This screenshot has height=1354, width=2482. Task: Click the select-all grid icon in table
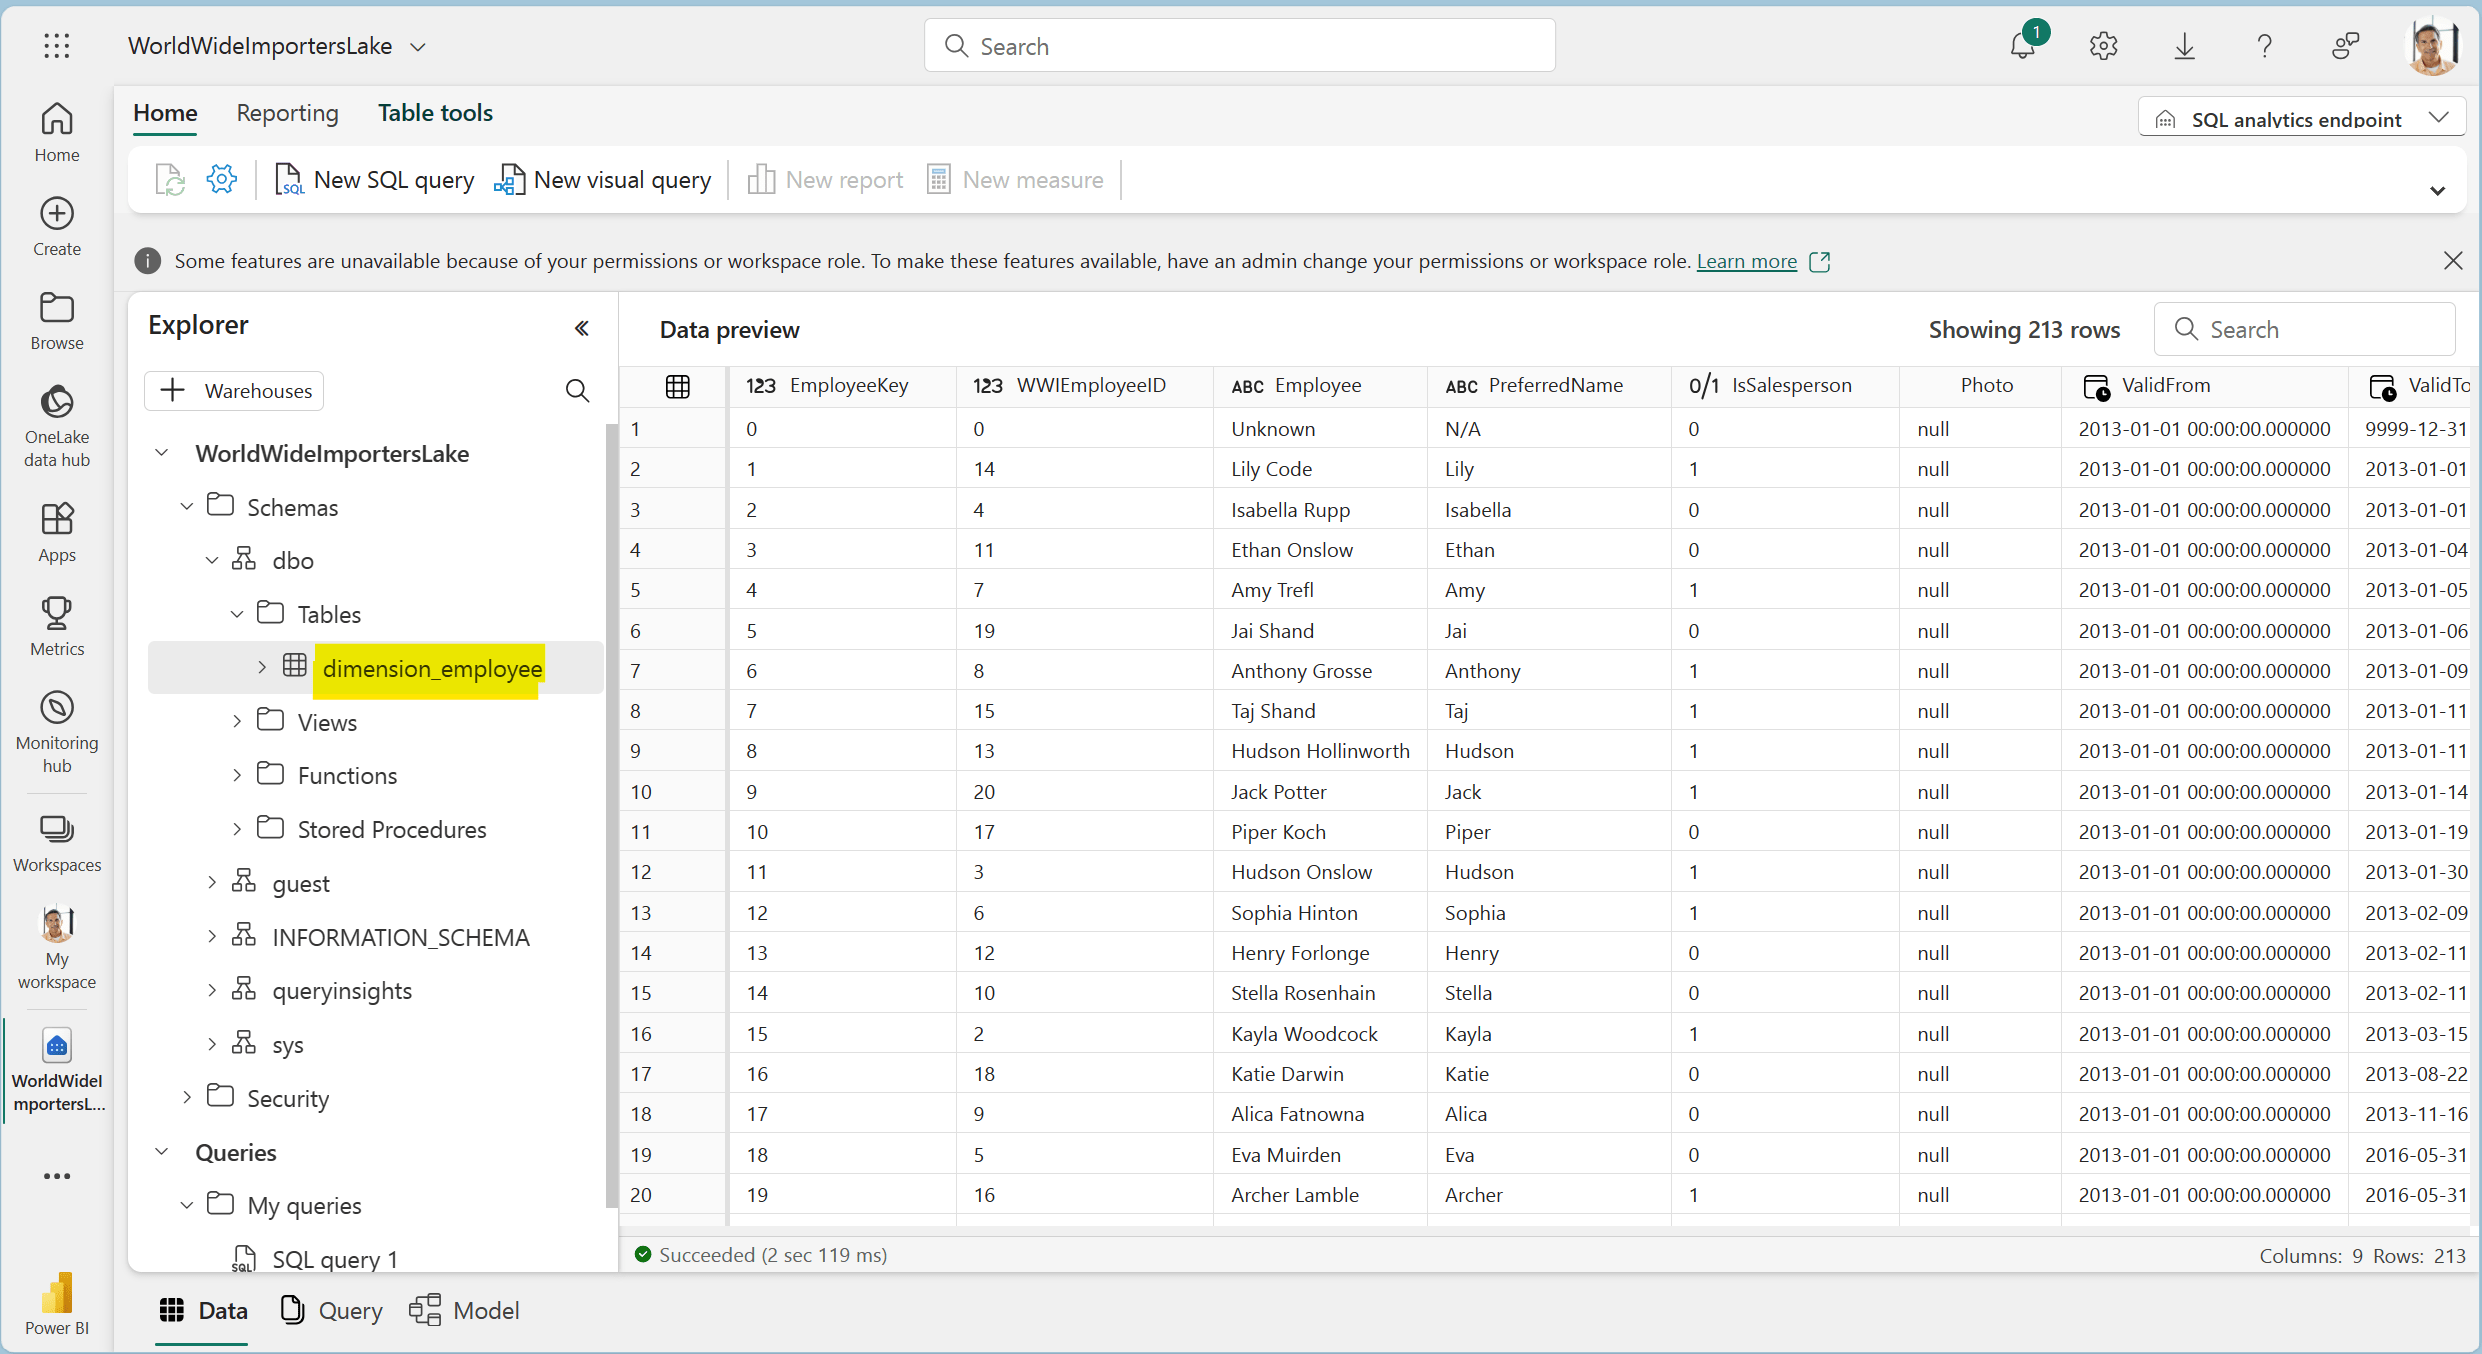point(677,386)
